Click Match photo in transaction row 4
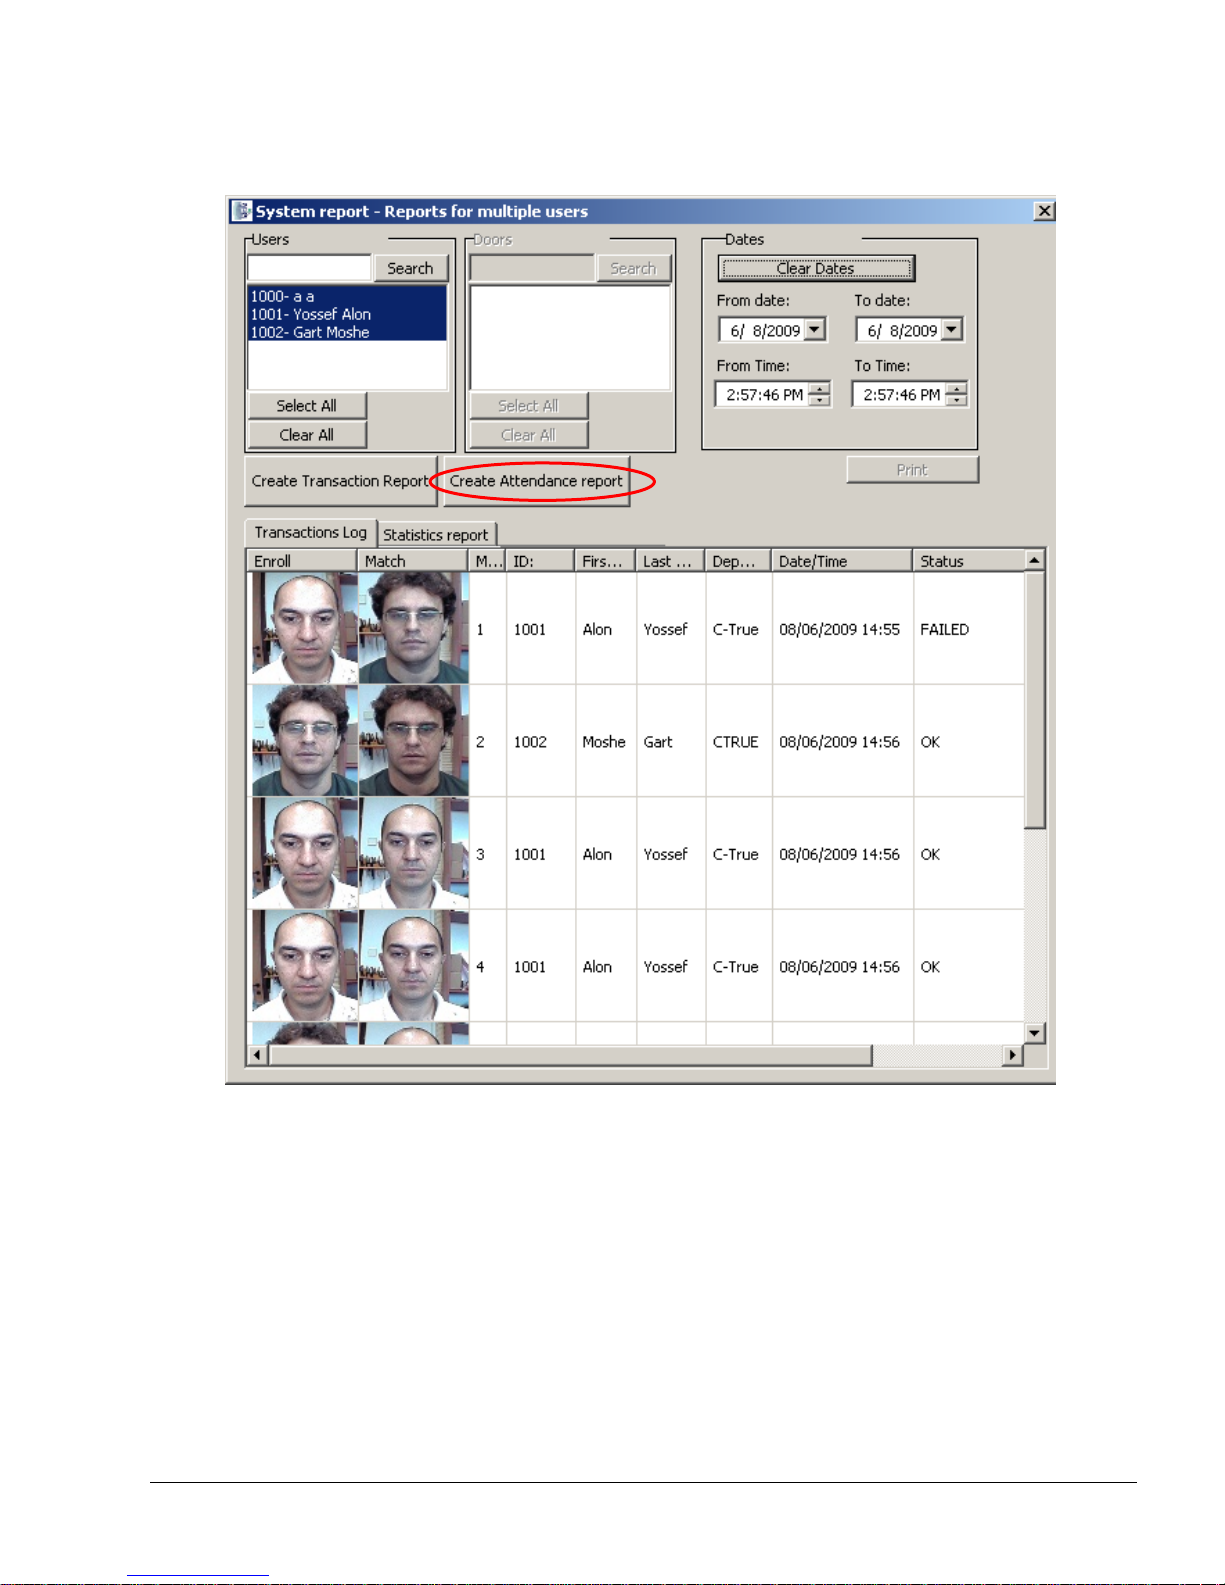1225x1585 pixels. coord(414,966)
